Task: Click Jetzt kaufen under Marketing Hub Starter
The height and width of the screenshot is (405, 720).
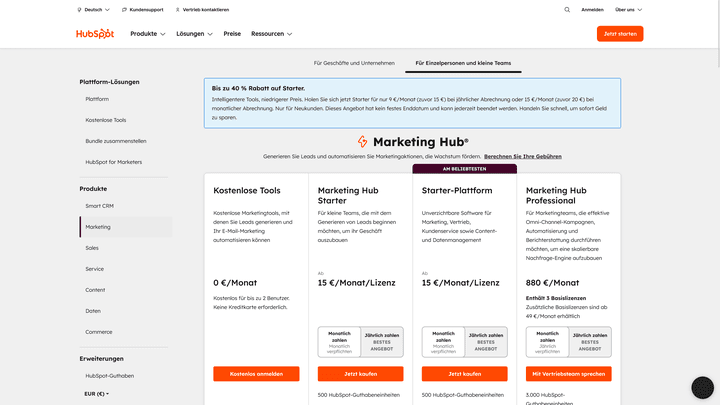Action: click(360, 374)
